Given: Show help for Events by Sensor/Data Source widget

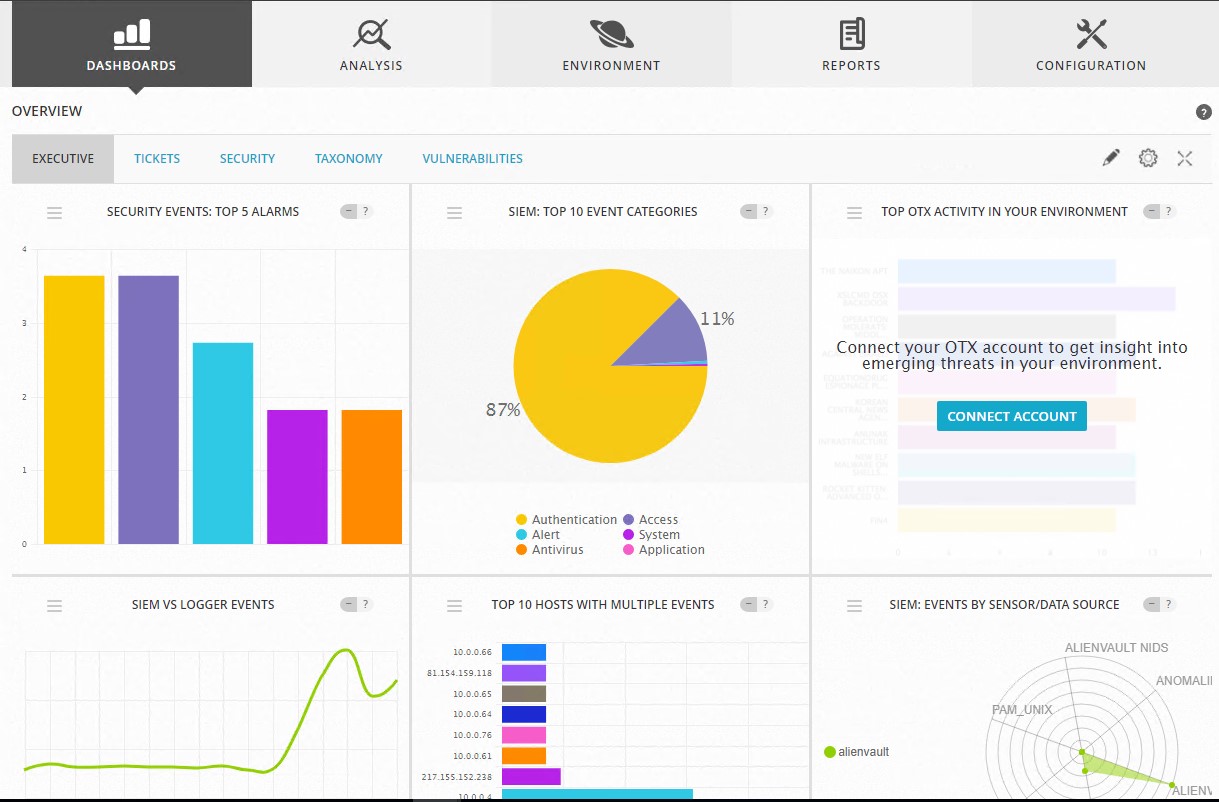Looking at the screenshot, I should (1166, 605).
